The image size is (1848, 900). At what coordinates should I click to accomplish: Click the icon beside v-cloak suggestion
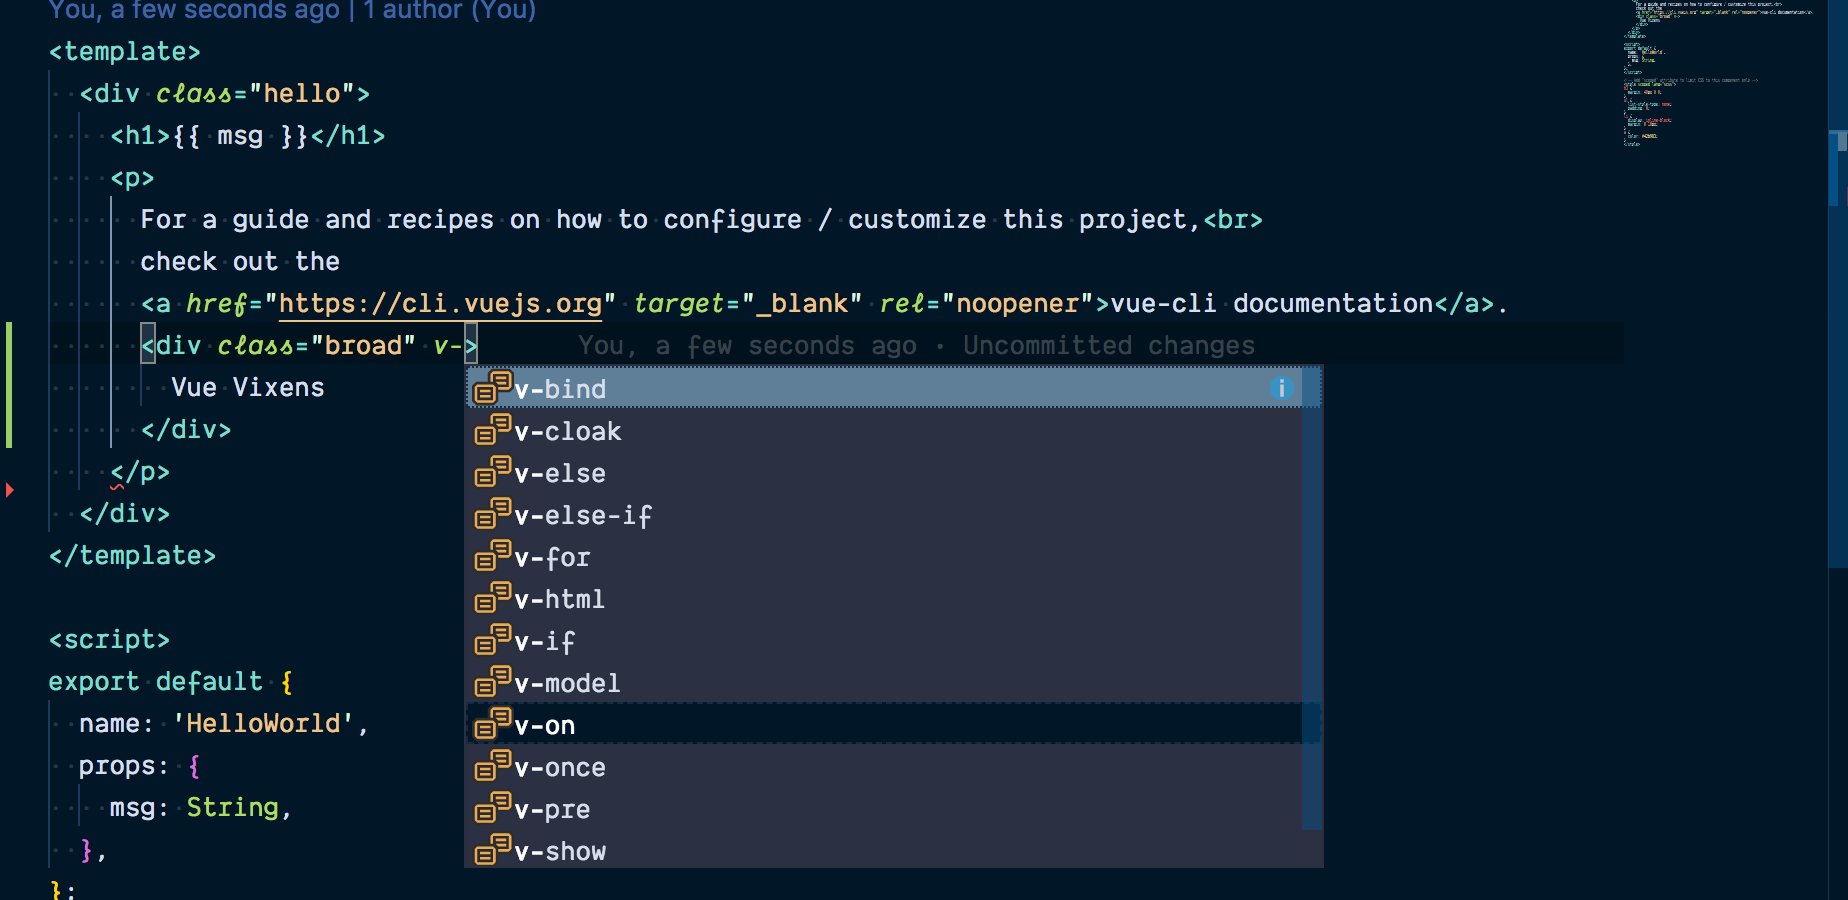[x=492, y=430]
